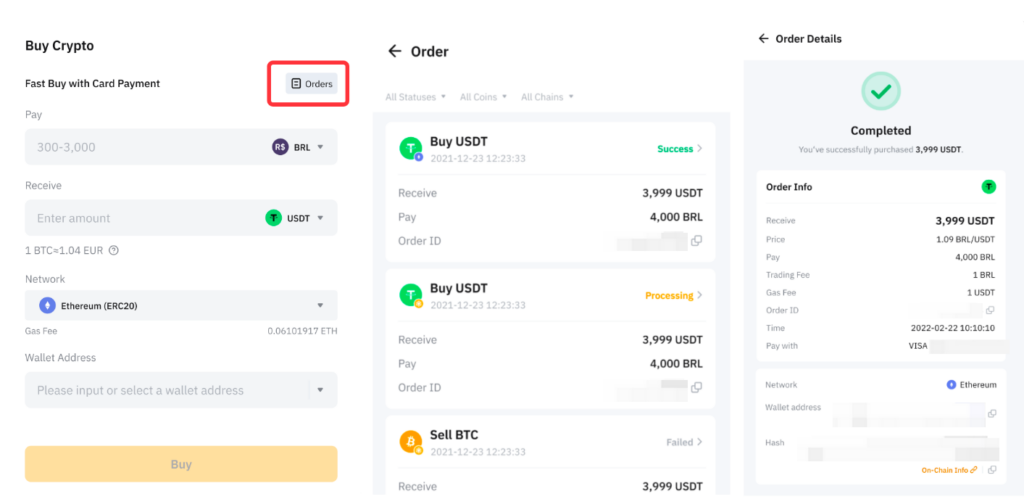Open the Failed Sell BTC order
This screenshot has height=499, width=1024.
551,442
